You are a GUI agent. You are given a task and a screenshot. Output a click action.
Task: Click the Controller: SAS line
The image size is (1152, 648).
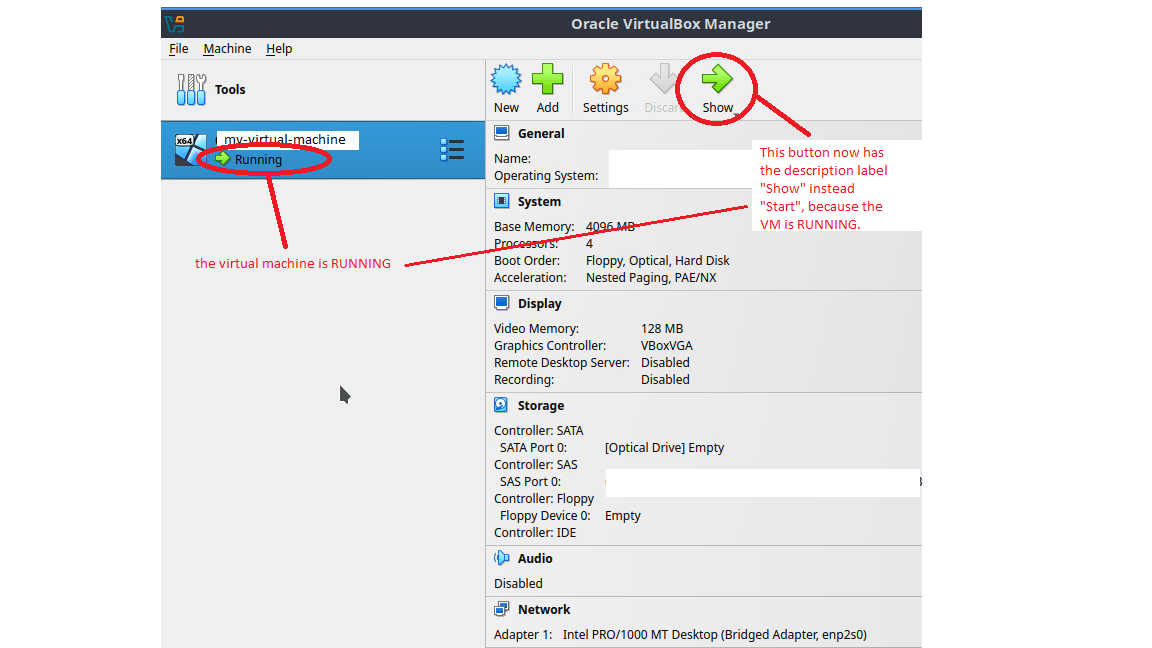coord(536,464)
